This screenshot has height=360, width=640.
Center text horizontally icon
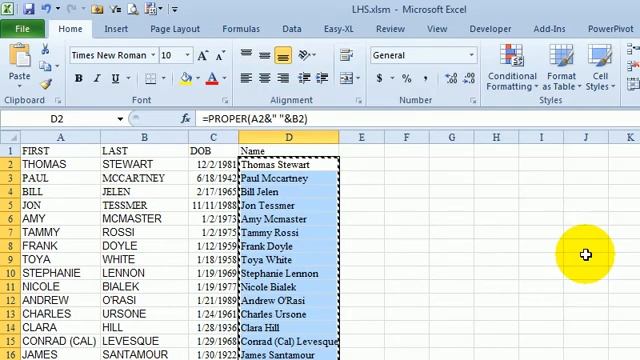point(264,78)
